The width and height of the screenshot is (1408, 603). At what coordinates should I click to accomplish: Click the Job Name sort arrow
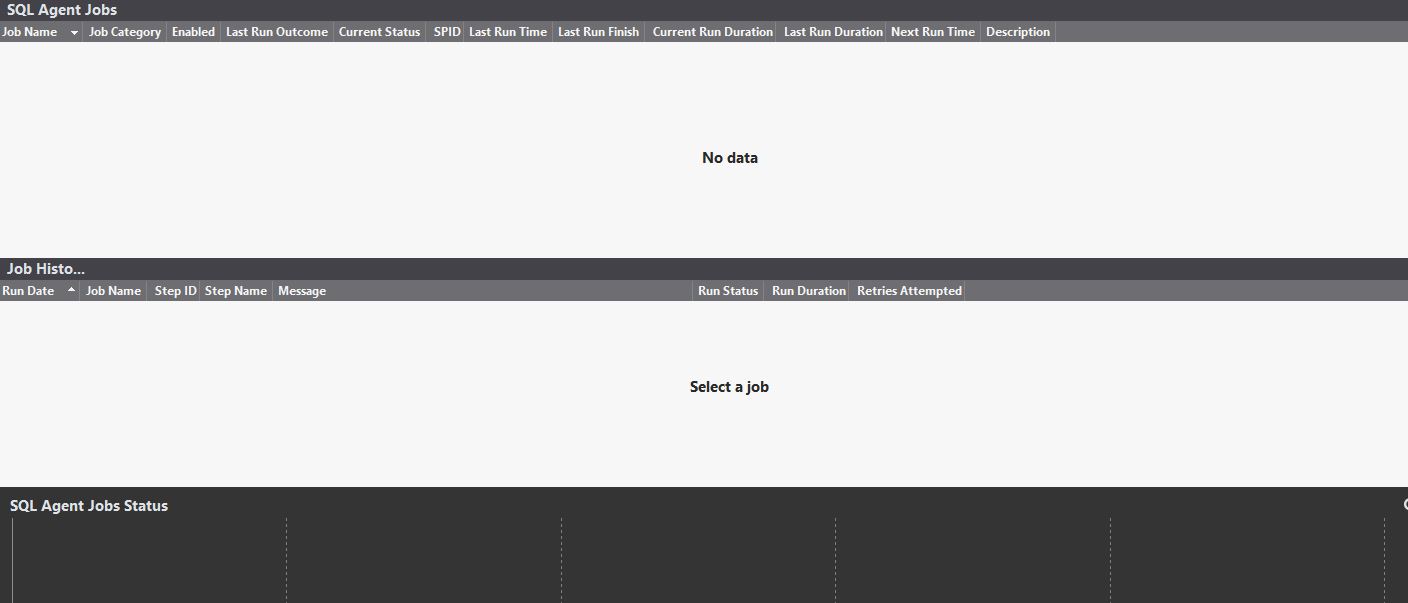(x=74, y=33)
